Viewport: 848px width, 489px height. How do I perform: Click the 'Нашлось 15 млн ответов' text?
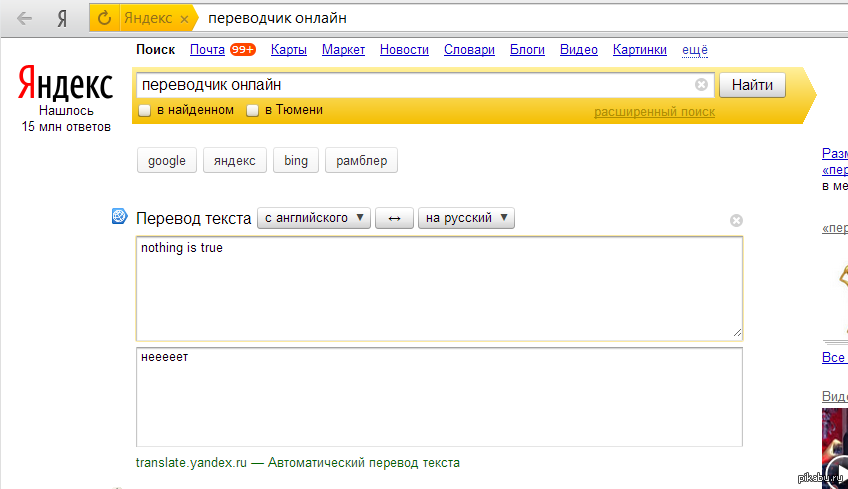[66, 118]
